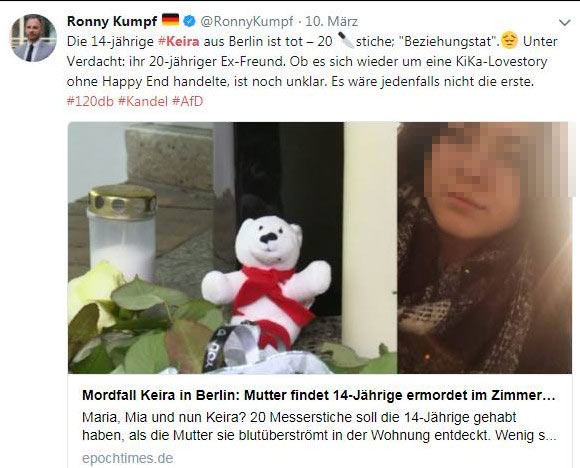580x468 pixels.
Task: Open the #120db hashtag
Action: [90, 101]
